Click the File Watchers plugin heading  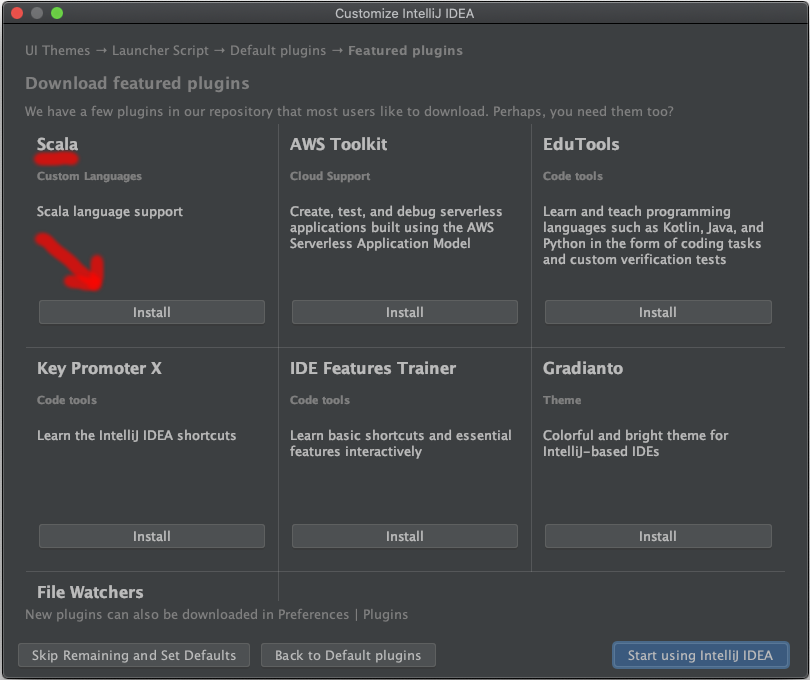[x=90, y=592]
